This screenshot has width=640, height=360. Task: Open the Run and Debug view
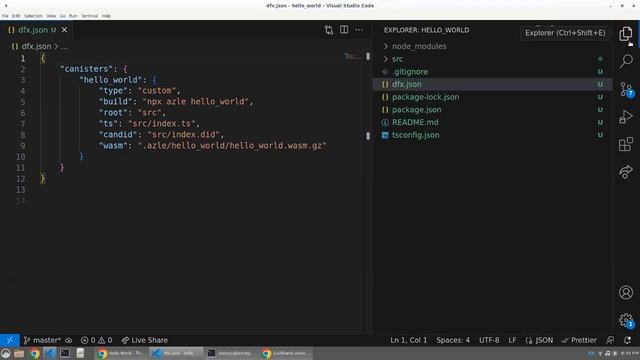pos(626,117)
